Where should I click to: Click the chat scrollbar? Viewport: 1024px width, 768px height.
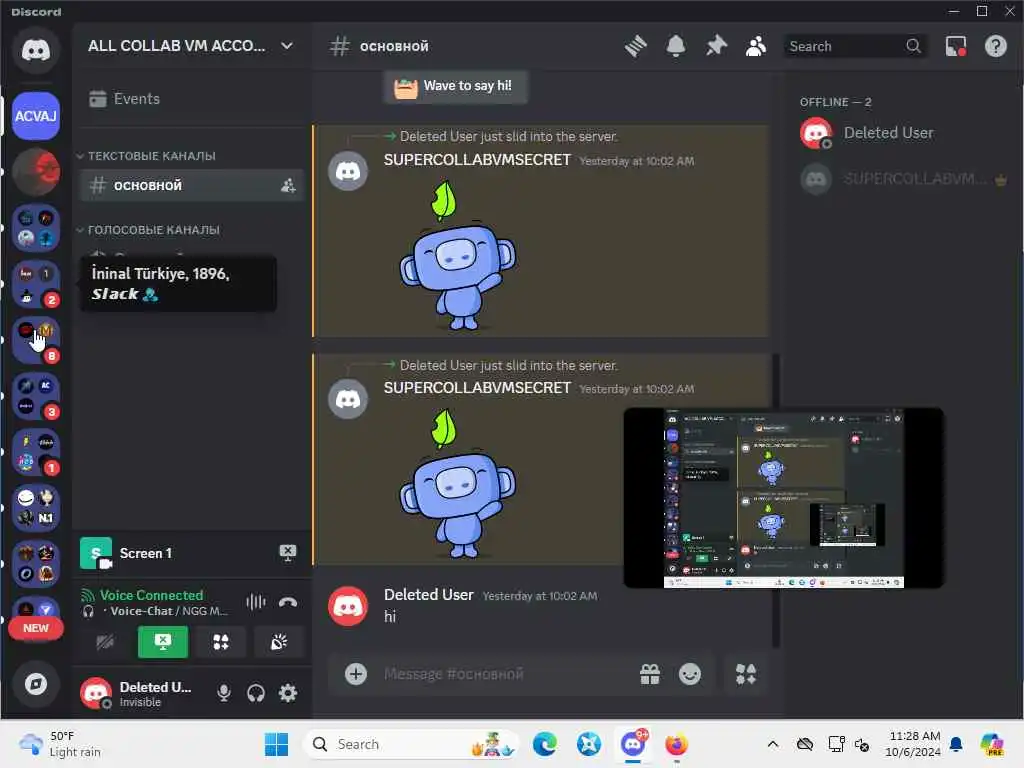(776, 500)
